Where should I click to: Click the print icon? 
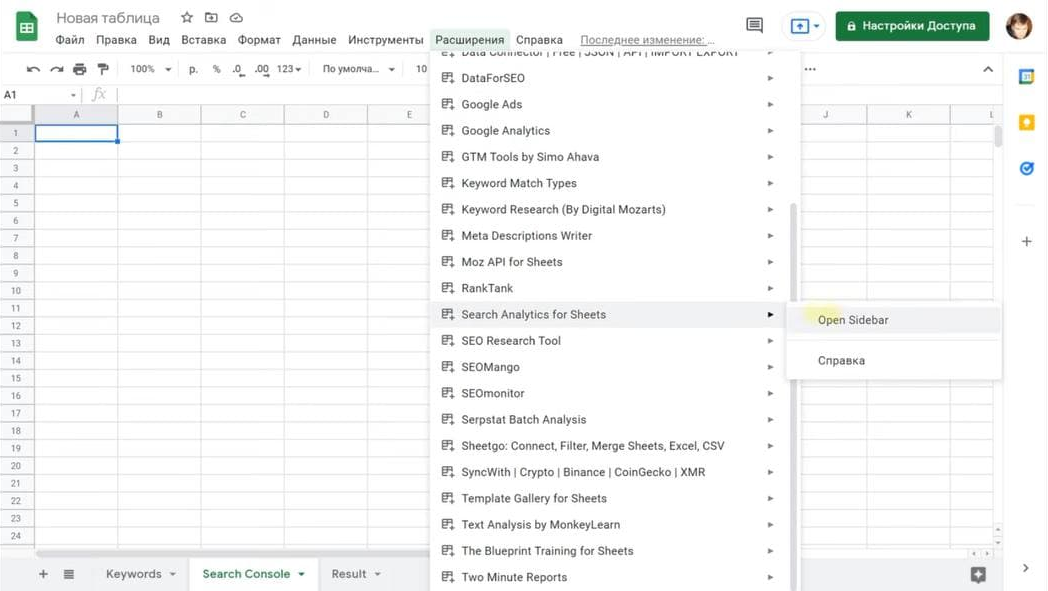79,69
